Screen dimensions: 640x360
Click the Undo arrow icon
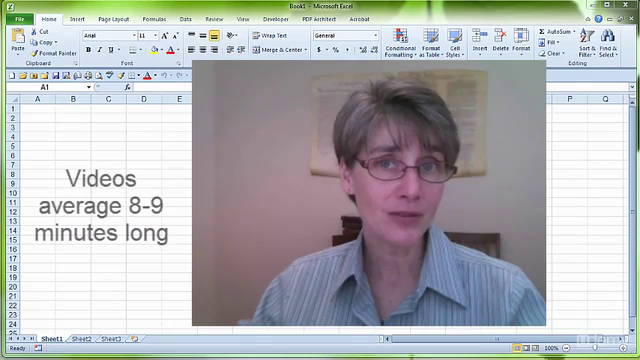pyautogui.click(x=164, y=76)
